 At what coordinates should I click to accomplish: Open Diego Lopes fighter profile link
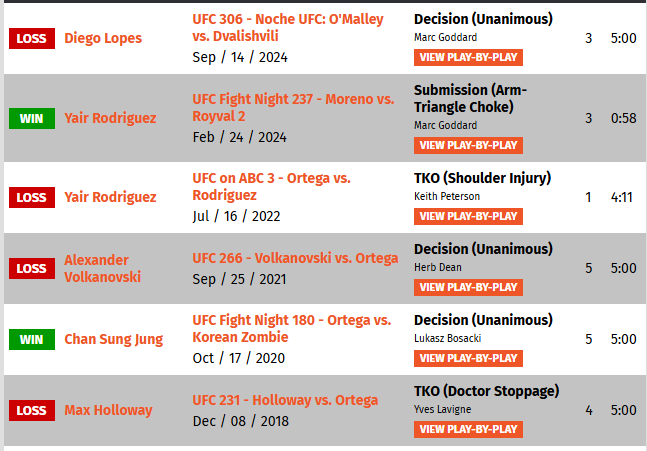click(103, 38)
